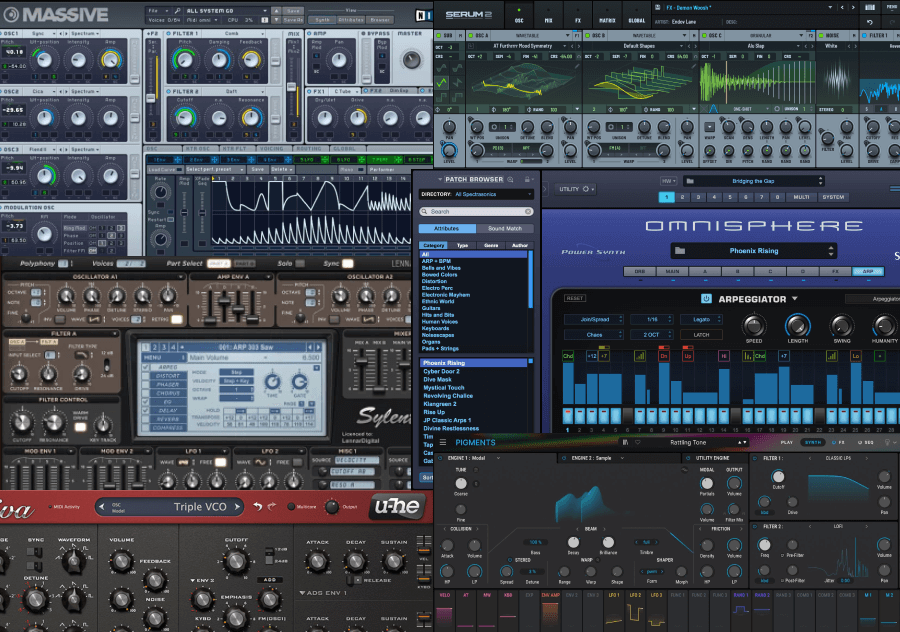Select Omnisphere part 4 button

tap(714, 197)
